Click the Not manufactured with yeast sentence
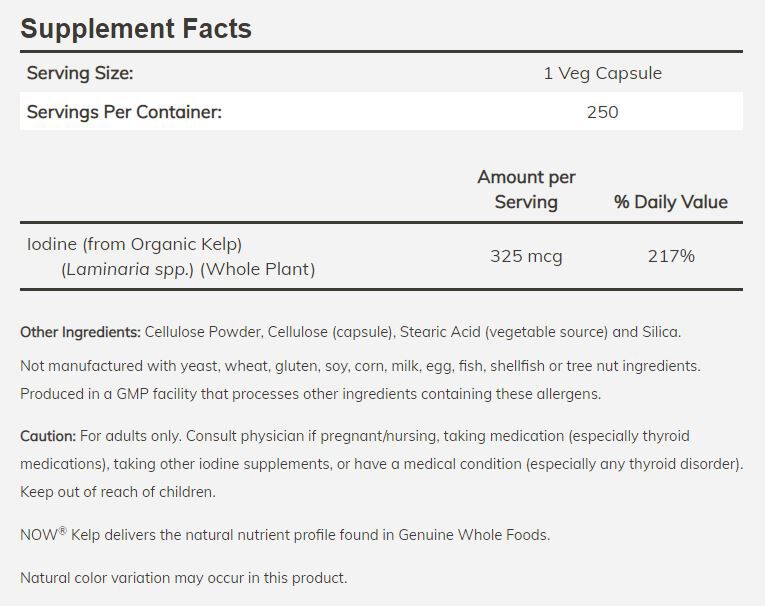The height and width of the screenshot is (606, 765). [x=360, y=366]
